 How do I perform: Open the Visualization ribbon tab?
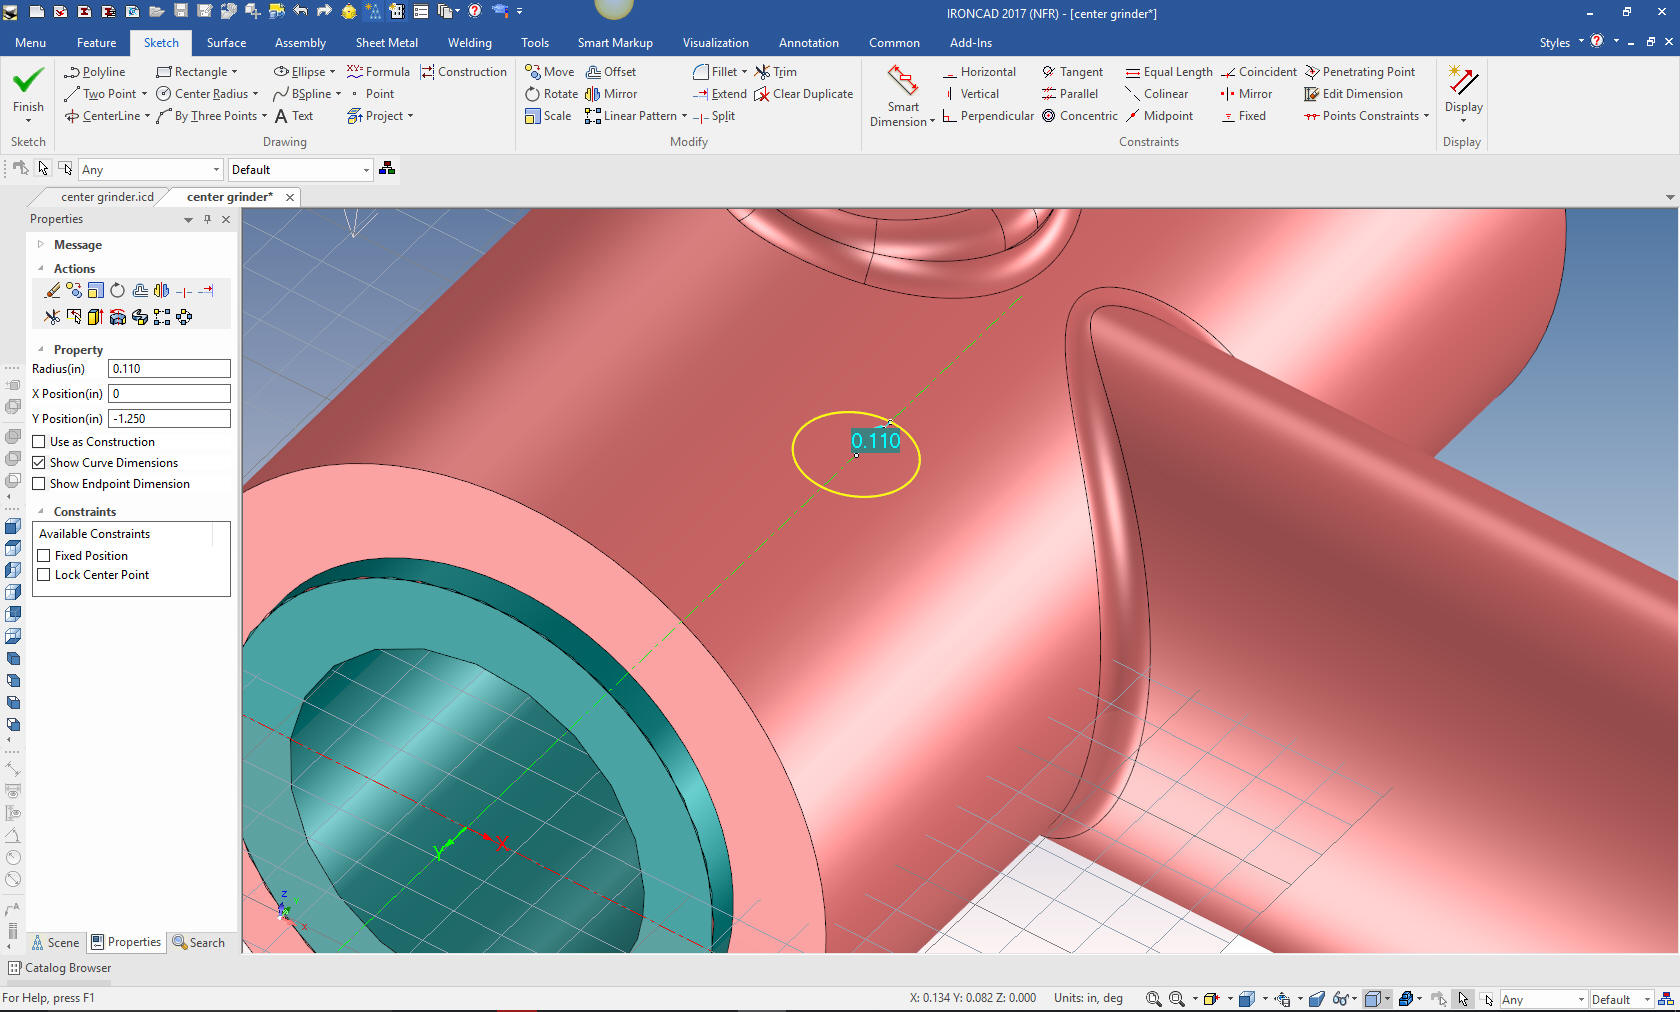[x=716, y=43]
